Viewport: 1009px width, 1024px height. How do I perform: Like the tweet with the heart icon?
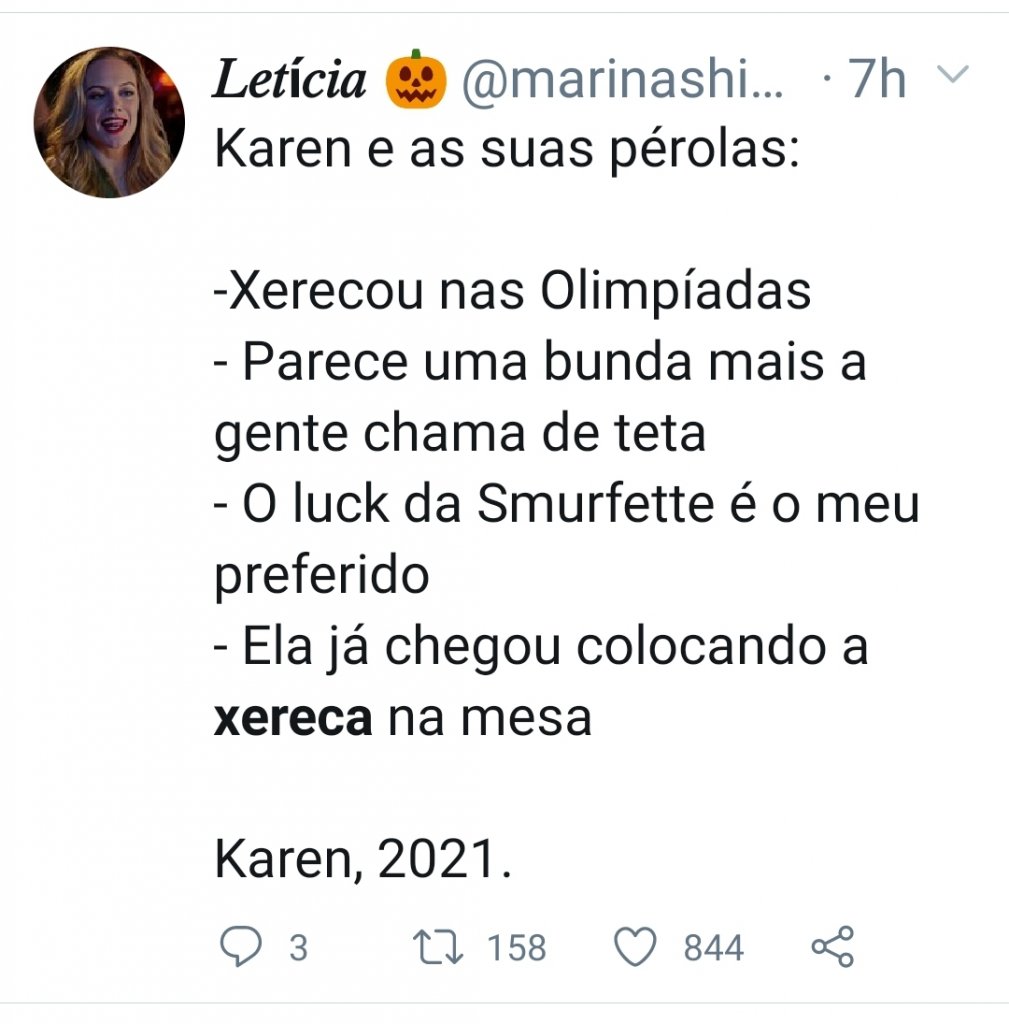pyautogui.click(x=635, y=946)
